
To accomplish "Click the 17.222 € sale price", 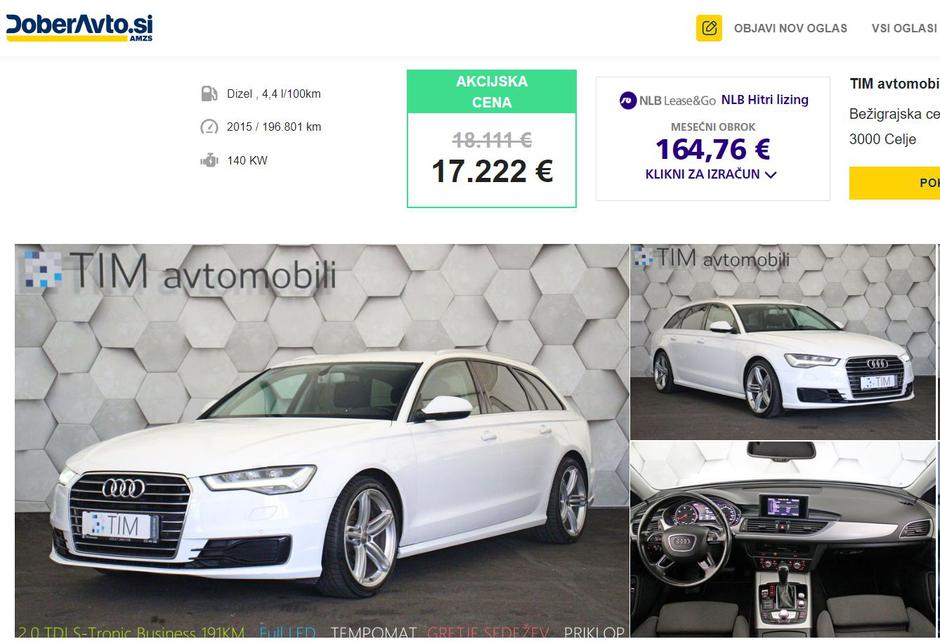I will 492,171.
